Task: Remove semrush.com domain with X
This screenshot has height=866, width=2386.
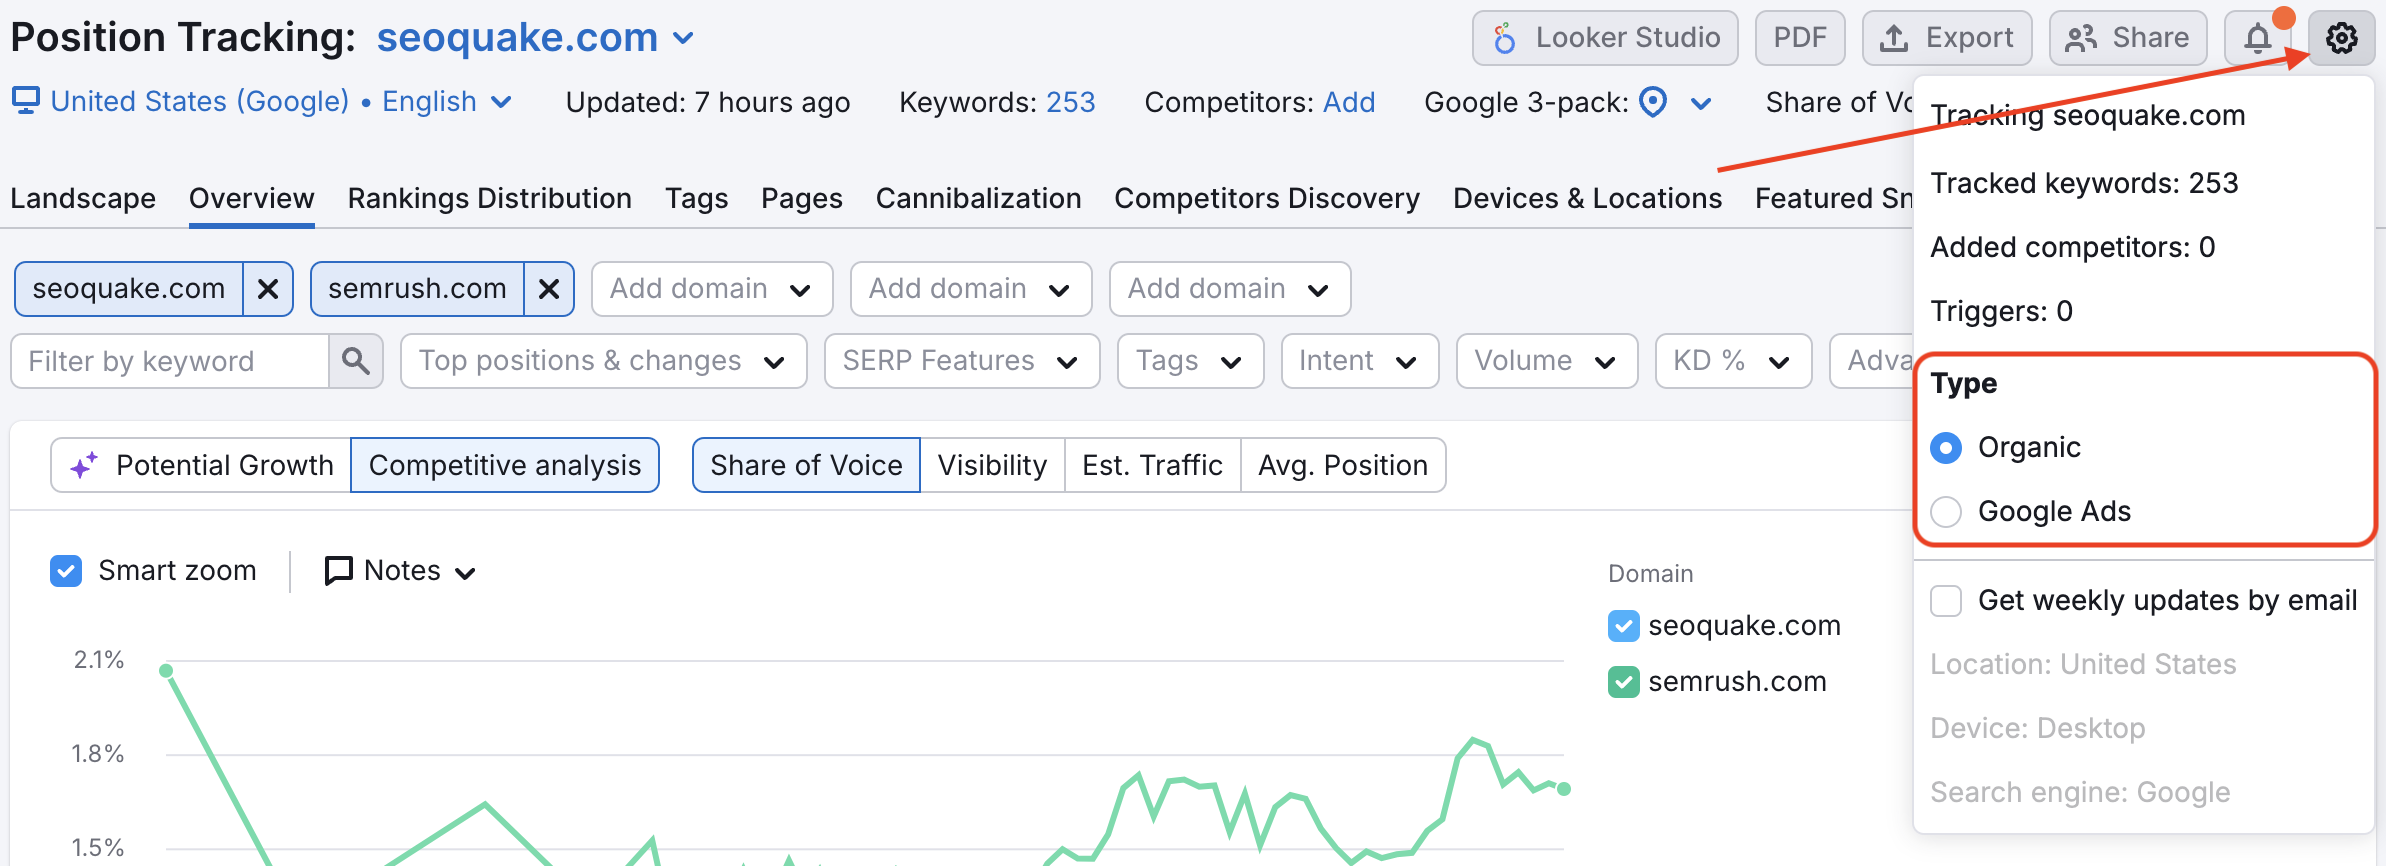Action: (549, 289)
